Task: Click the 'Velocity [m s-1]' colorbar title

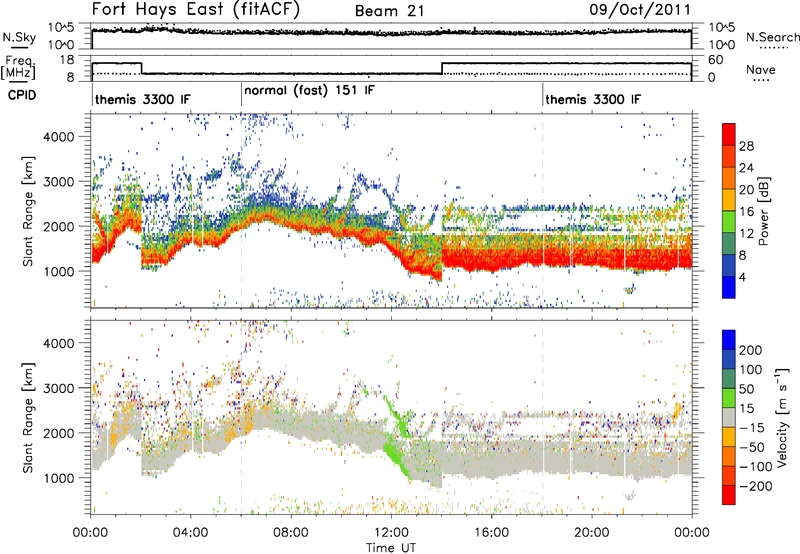Action: (782, 417)
